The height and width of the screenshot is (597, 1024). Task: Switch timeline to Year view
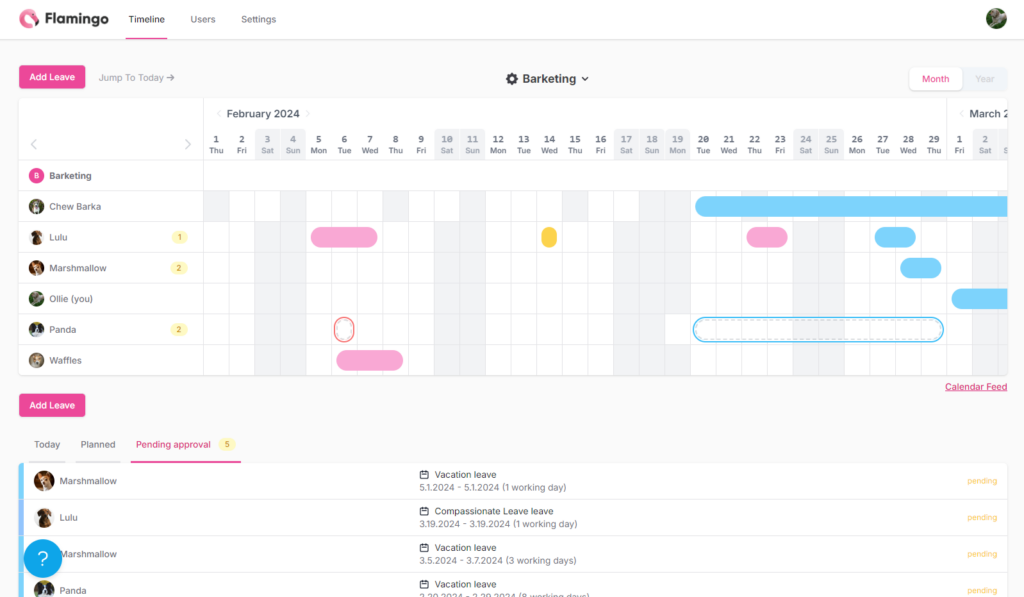tap(984, 79)
